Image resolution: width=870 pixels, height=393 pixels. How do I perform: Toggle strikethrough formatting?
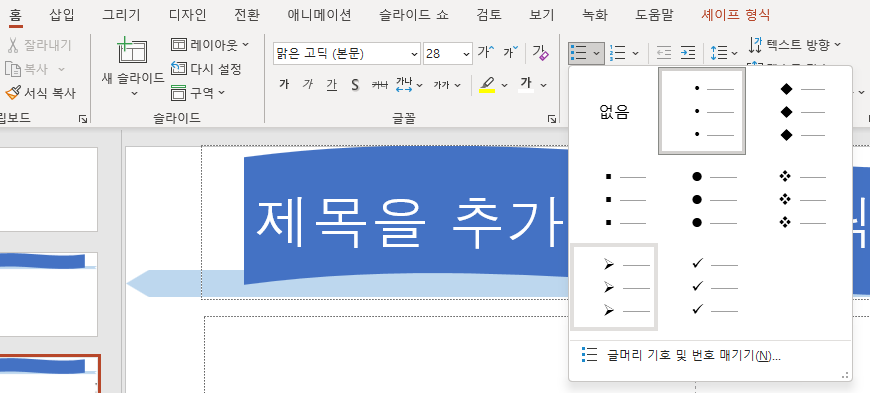pyautogui.click(x=380, y=84)
